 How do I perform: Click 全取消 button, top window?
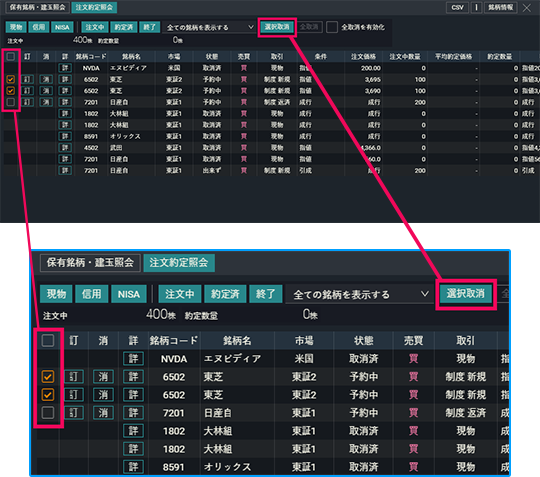pos(309,27)
